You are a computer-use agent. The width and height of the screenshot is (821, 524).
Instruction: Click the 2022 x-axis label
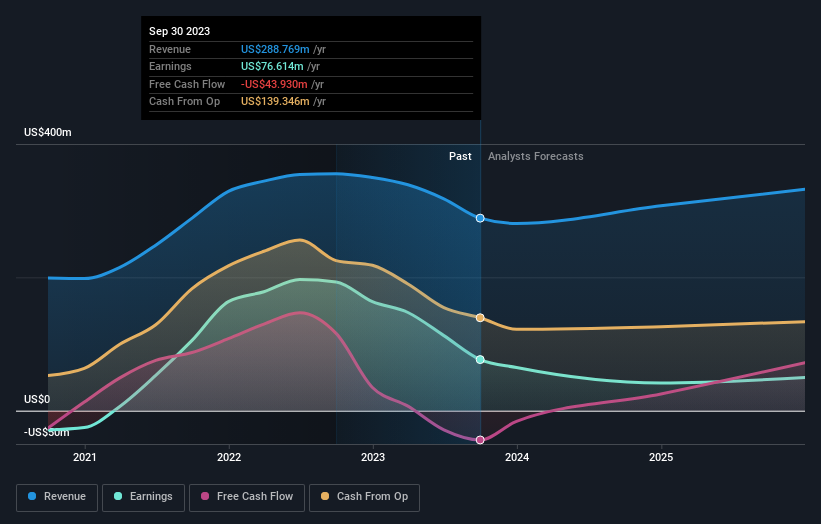click(229, 458)
